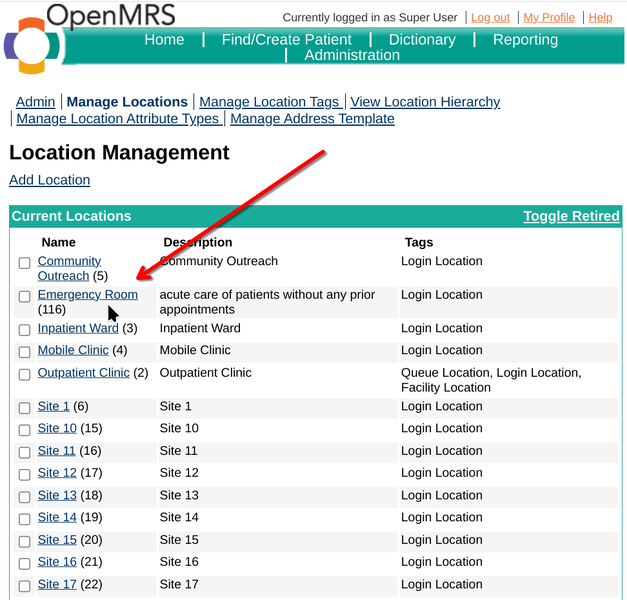Viewport: 627px width, 600px height.
Task: Open the Emergency Room location
Action: coord(87,295)
